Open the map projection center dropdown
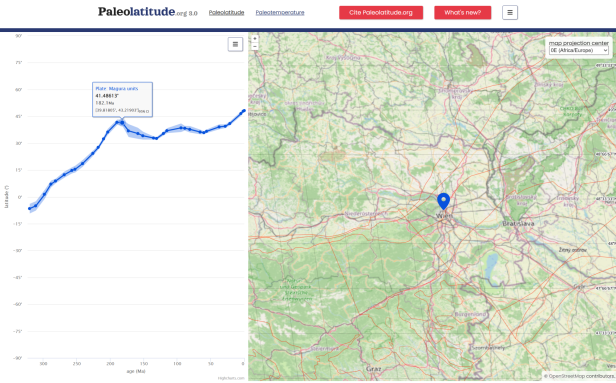616x383 pixels. pyautogui.click(x=578, y=51)
